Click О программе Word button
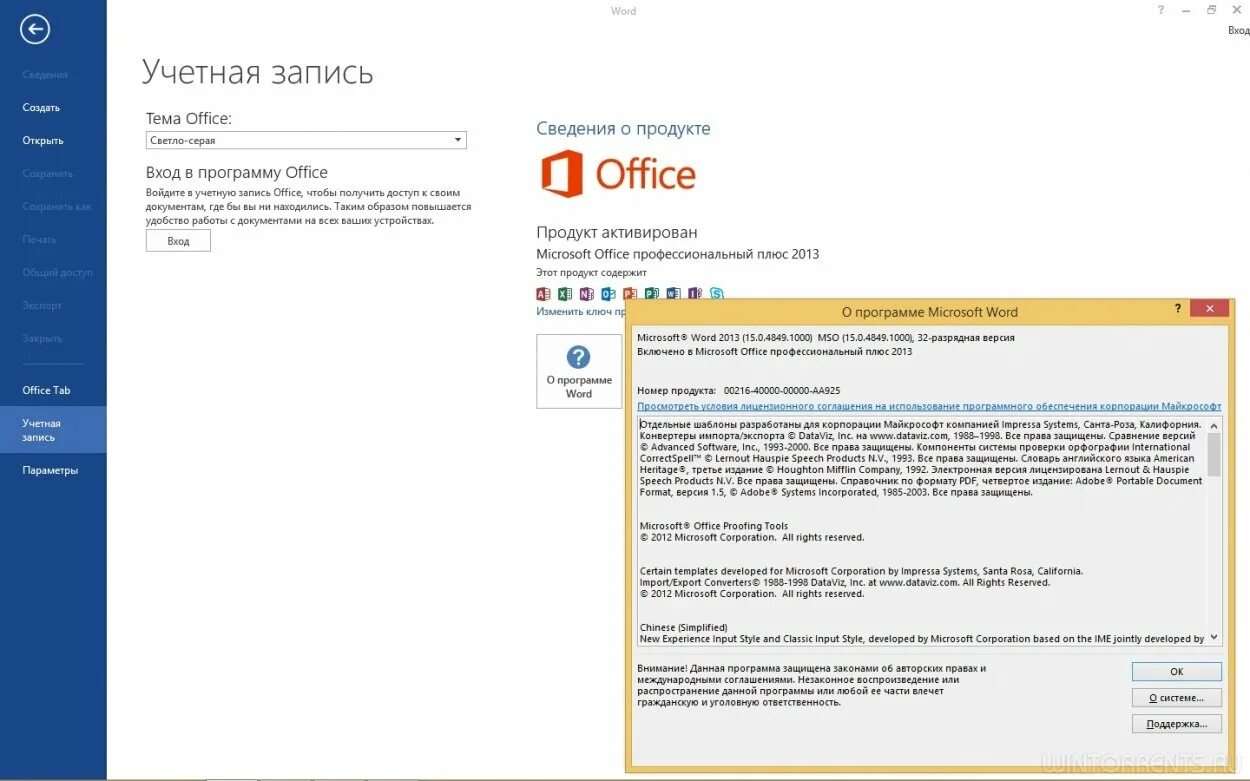 (578, 371)
